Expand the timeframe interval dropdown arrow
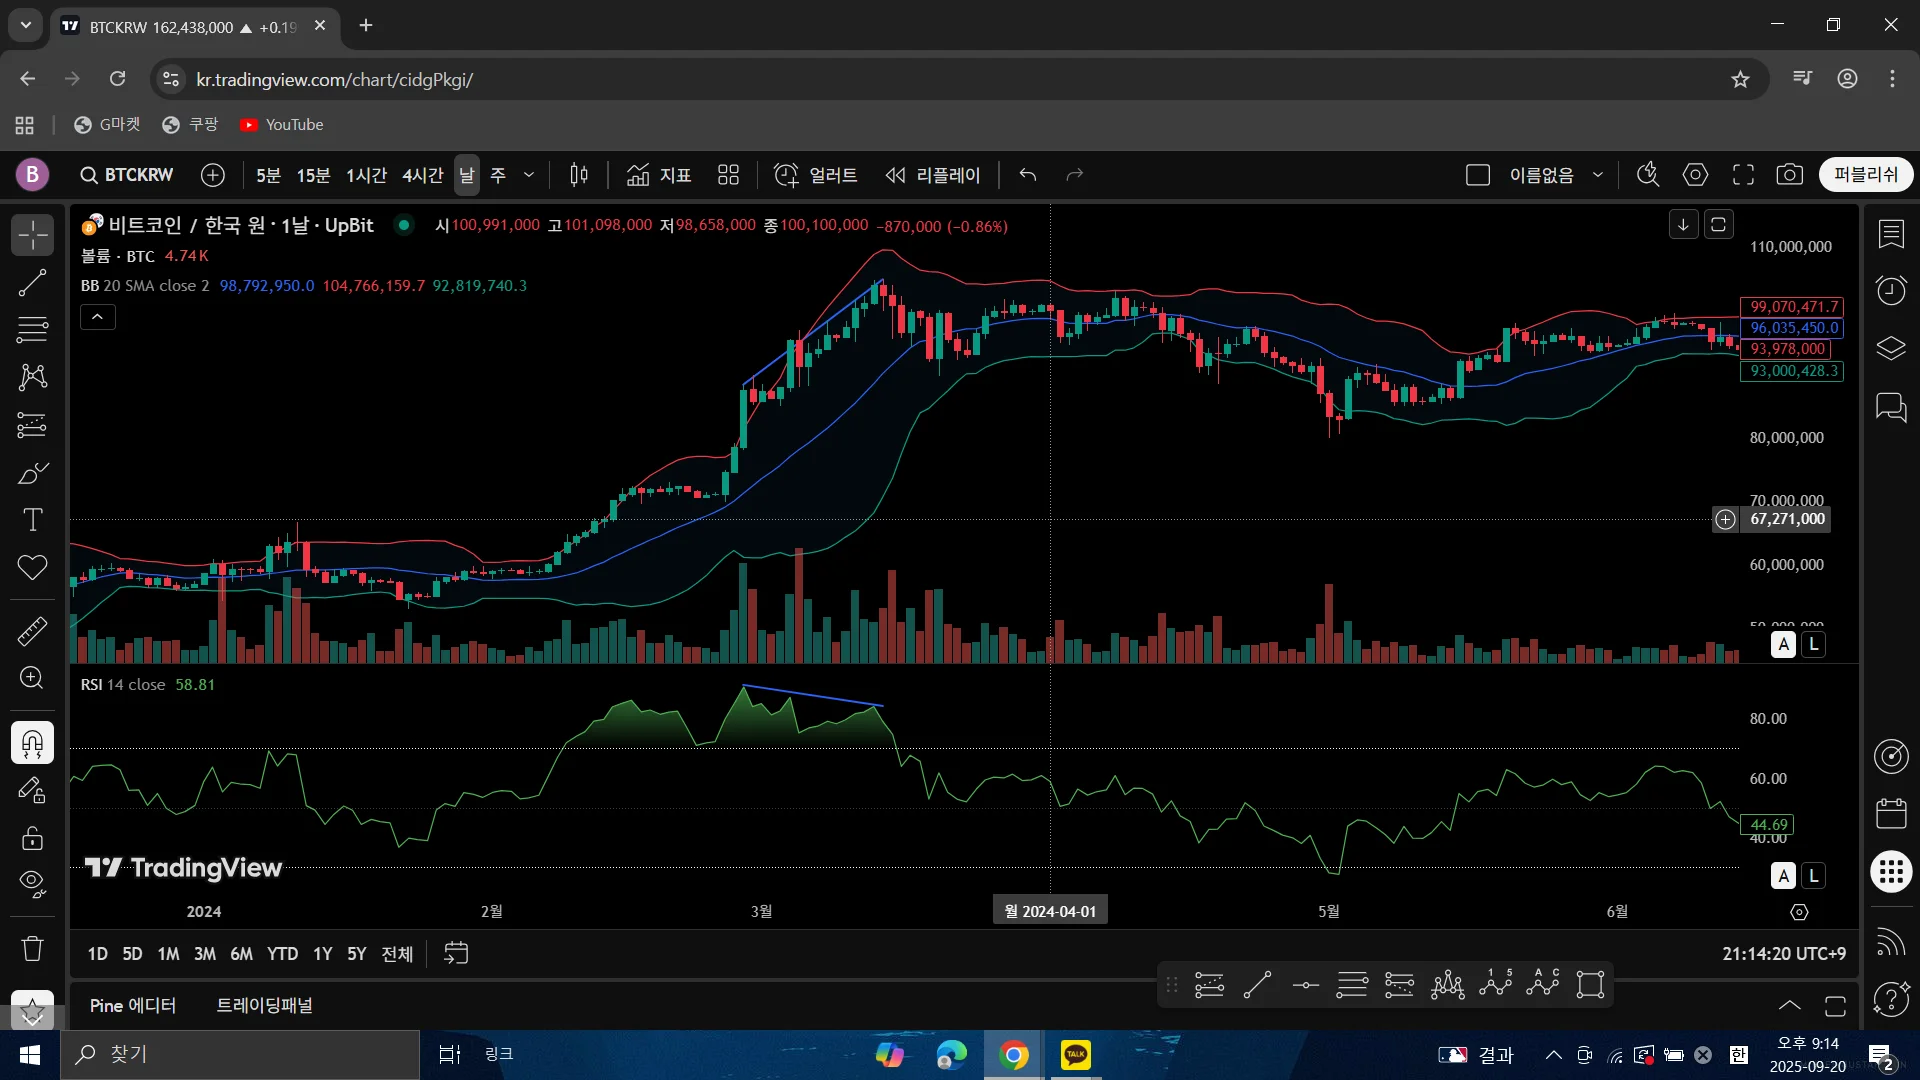Viewport: 1920px width, 1080px height. (529, 175)
